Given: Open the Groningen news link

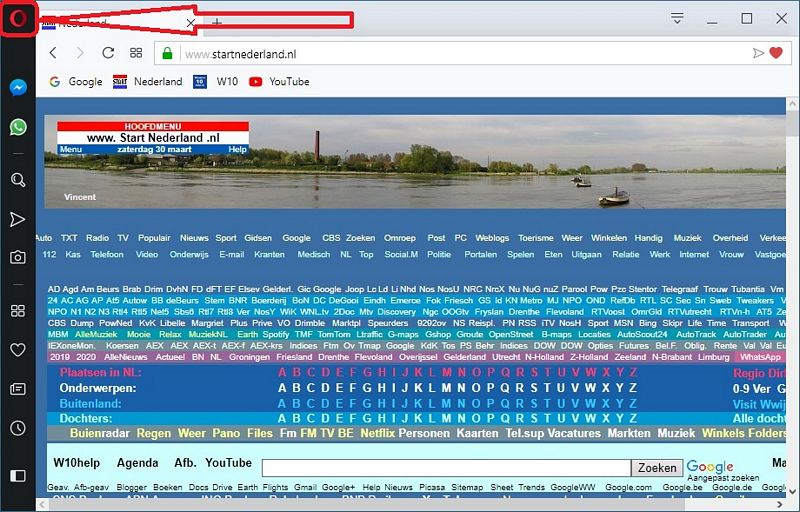Looking at the screenshot, I should pyautogui.click(x=249, y=357).
